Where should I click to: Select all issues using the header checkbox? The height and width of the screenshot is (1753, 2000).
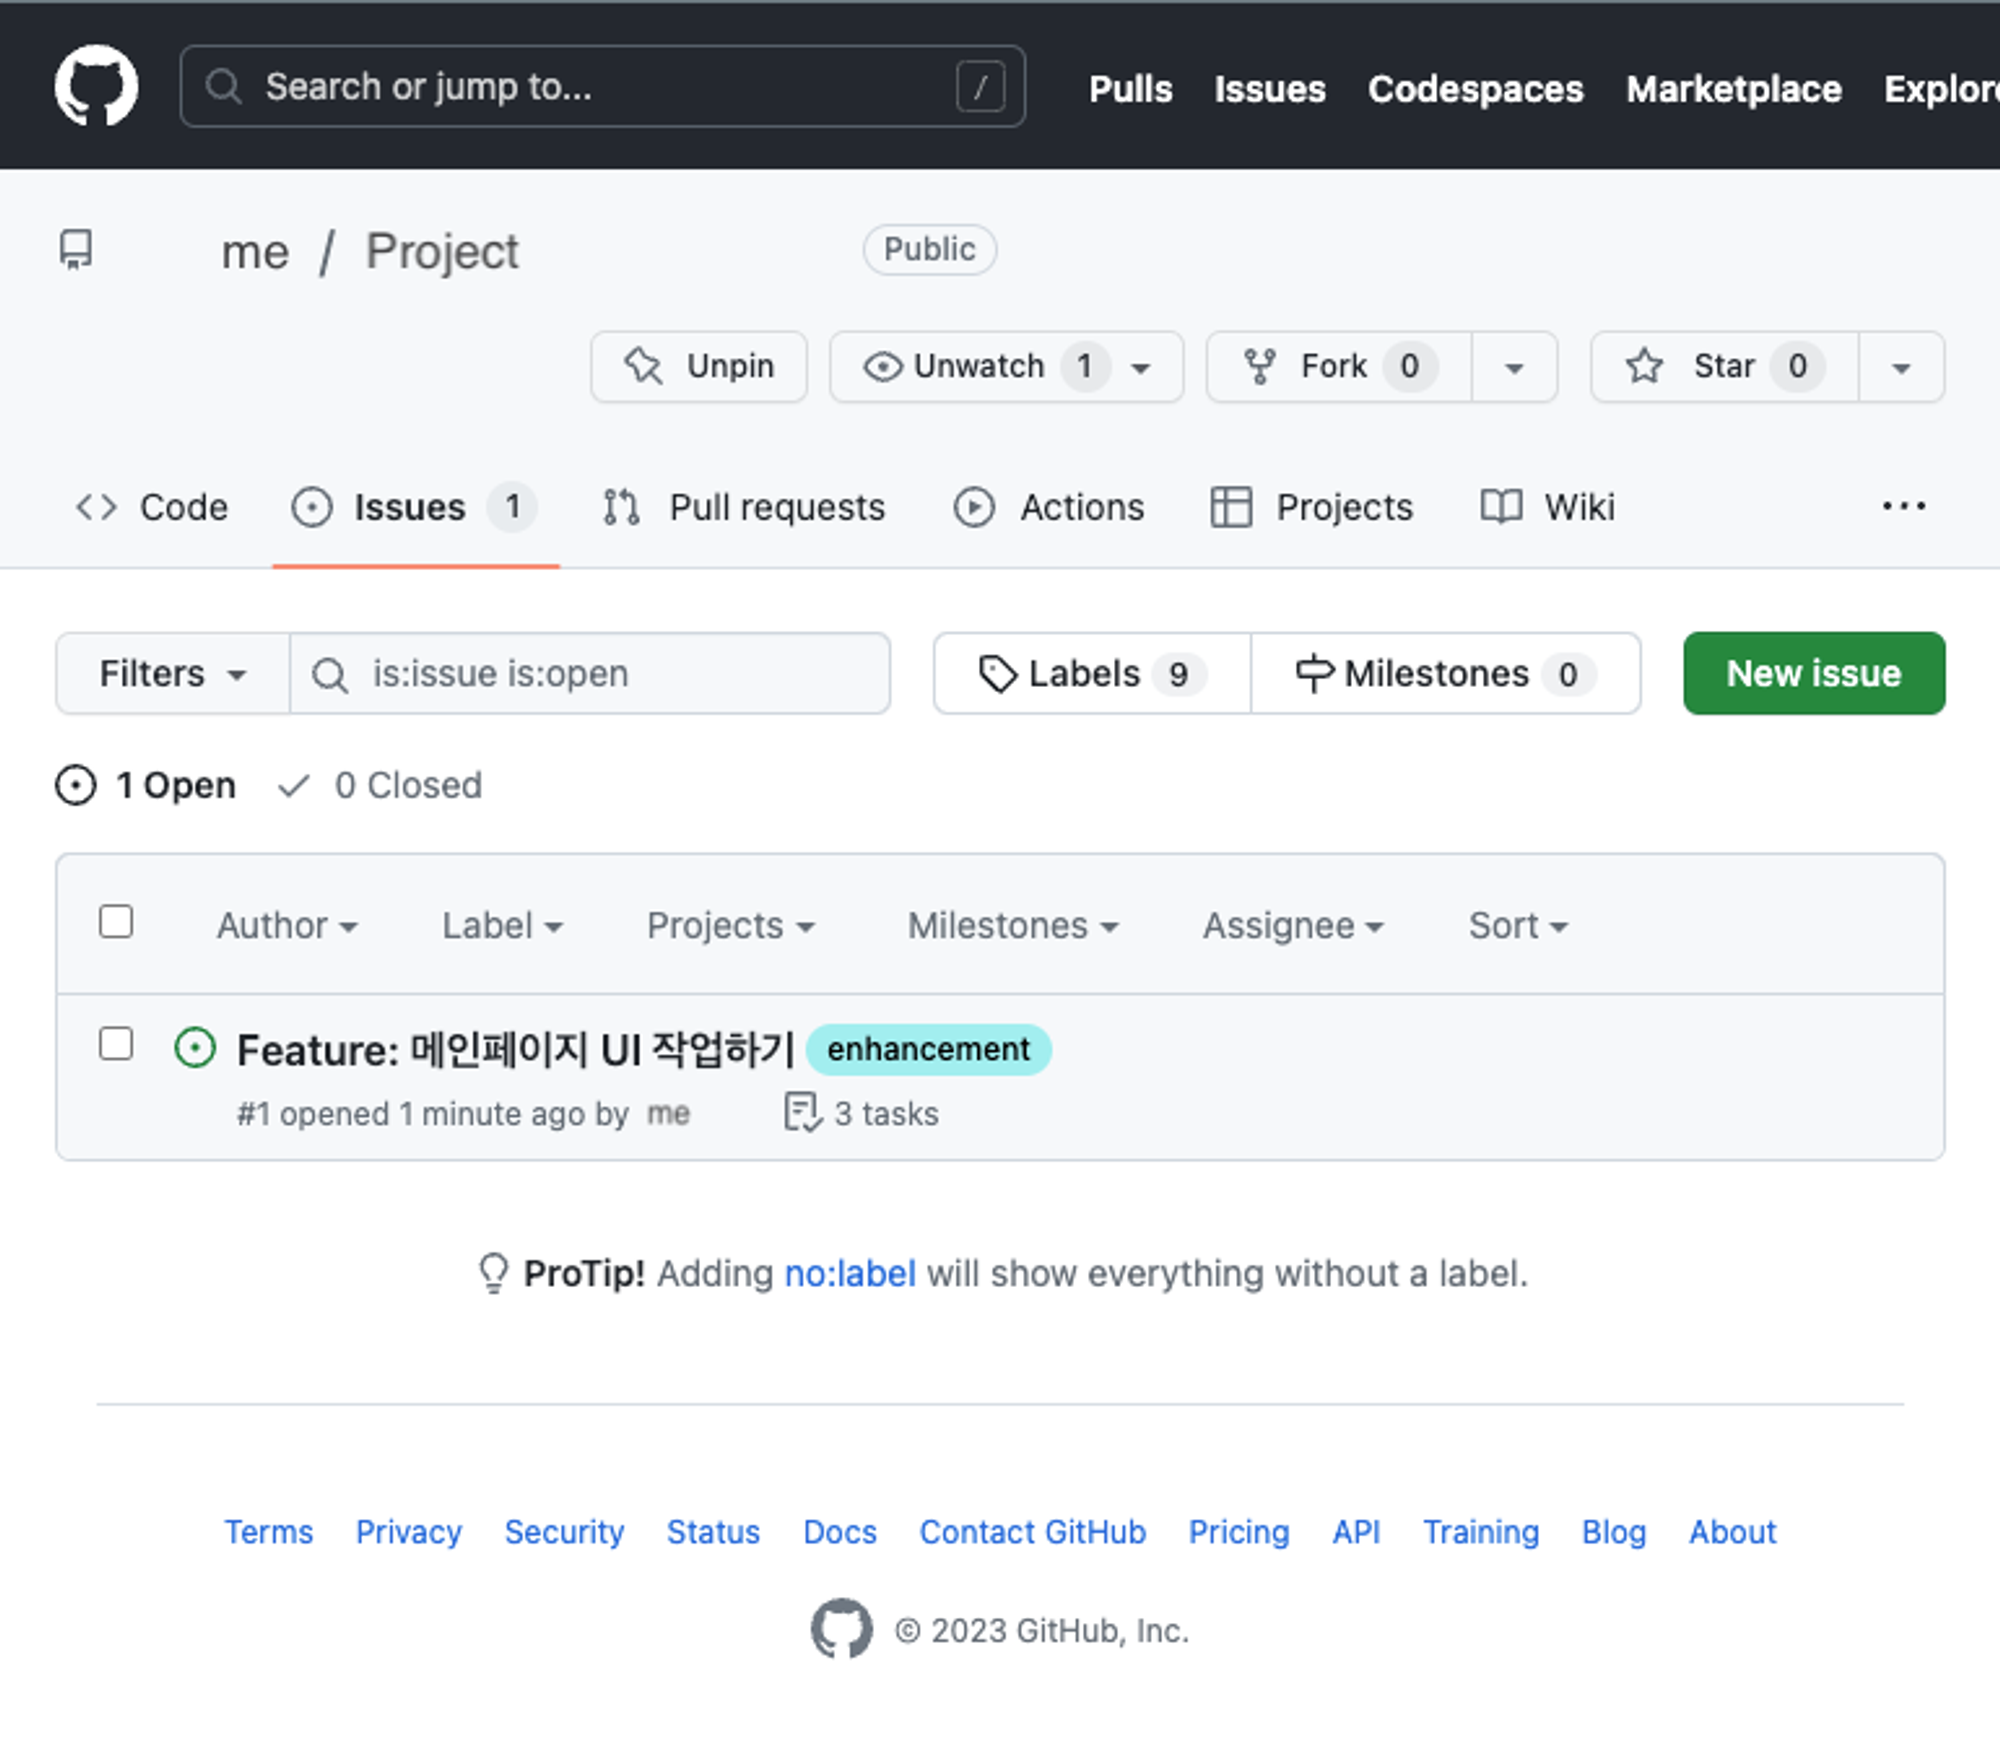click(116, 922)
